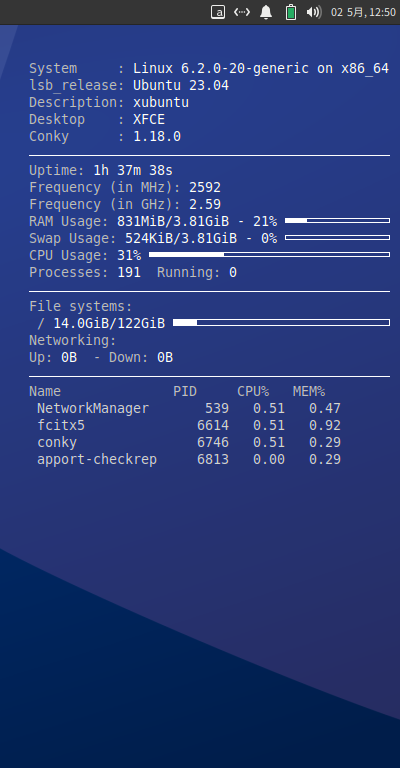The height and width of the screenshot is (768, 400).
Task: Click the 'PID' column header
Action: 185,391
